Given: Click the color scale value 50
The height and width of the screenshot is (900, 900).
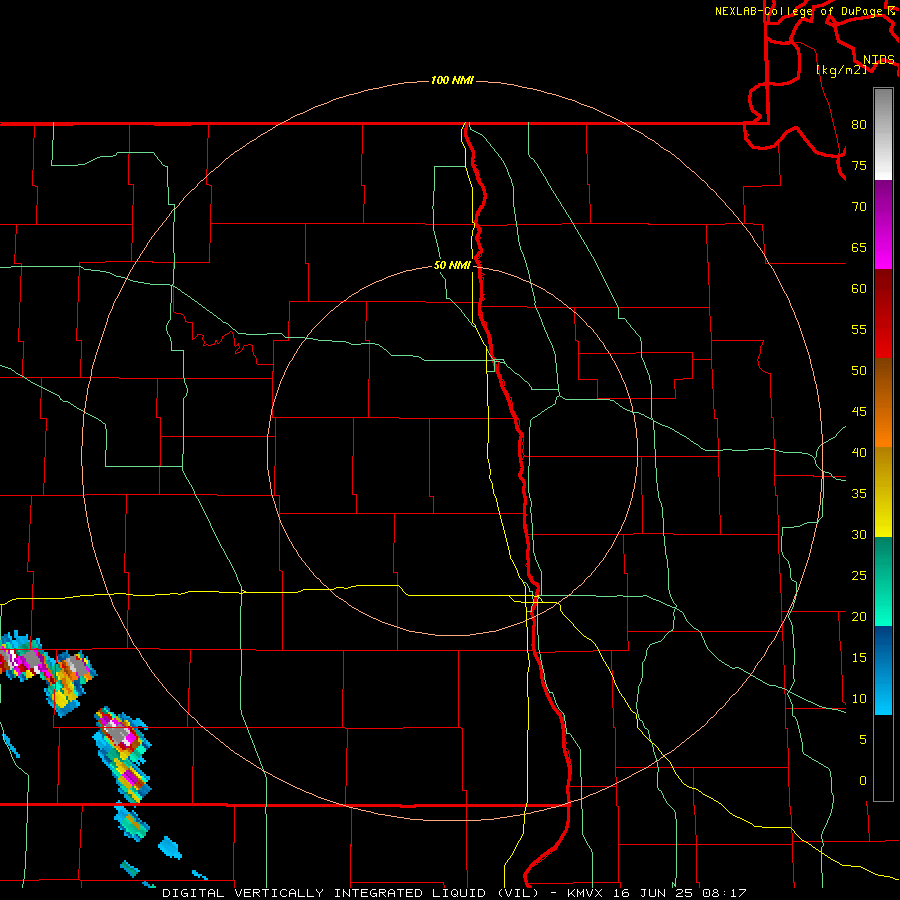Looking at the screenshot, I should pos(859,371).
